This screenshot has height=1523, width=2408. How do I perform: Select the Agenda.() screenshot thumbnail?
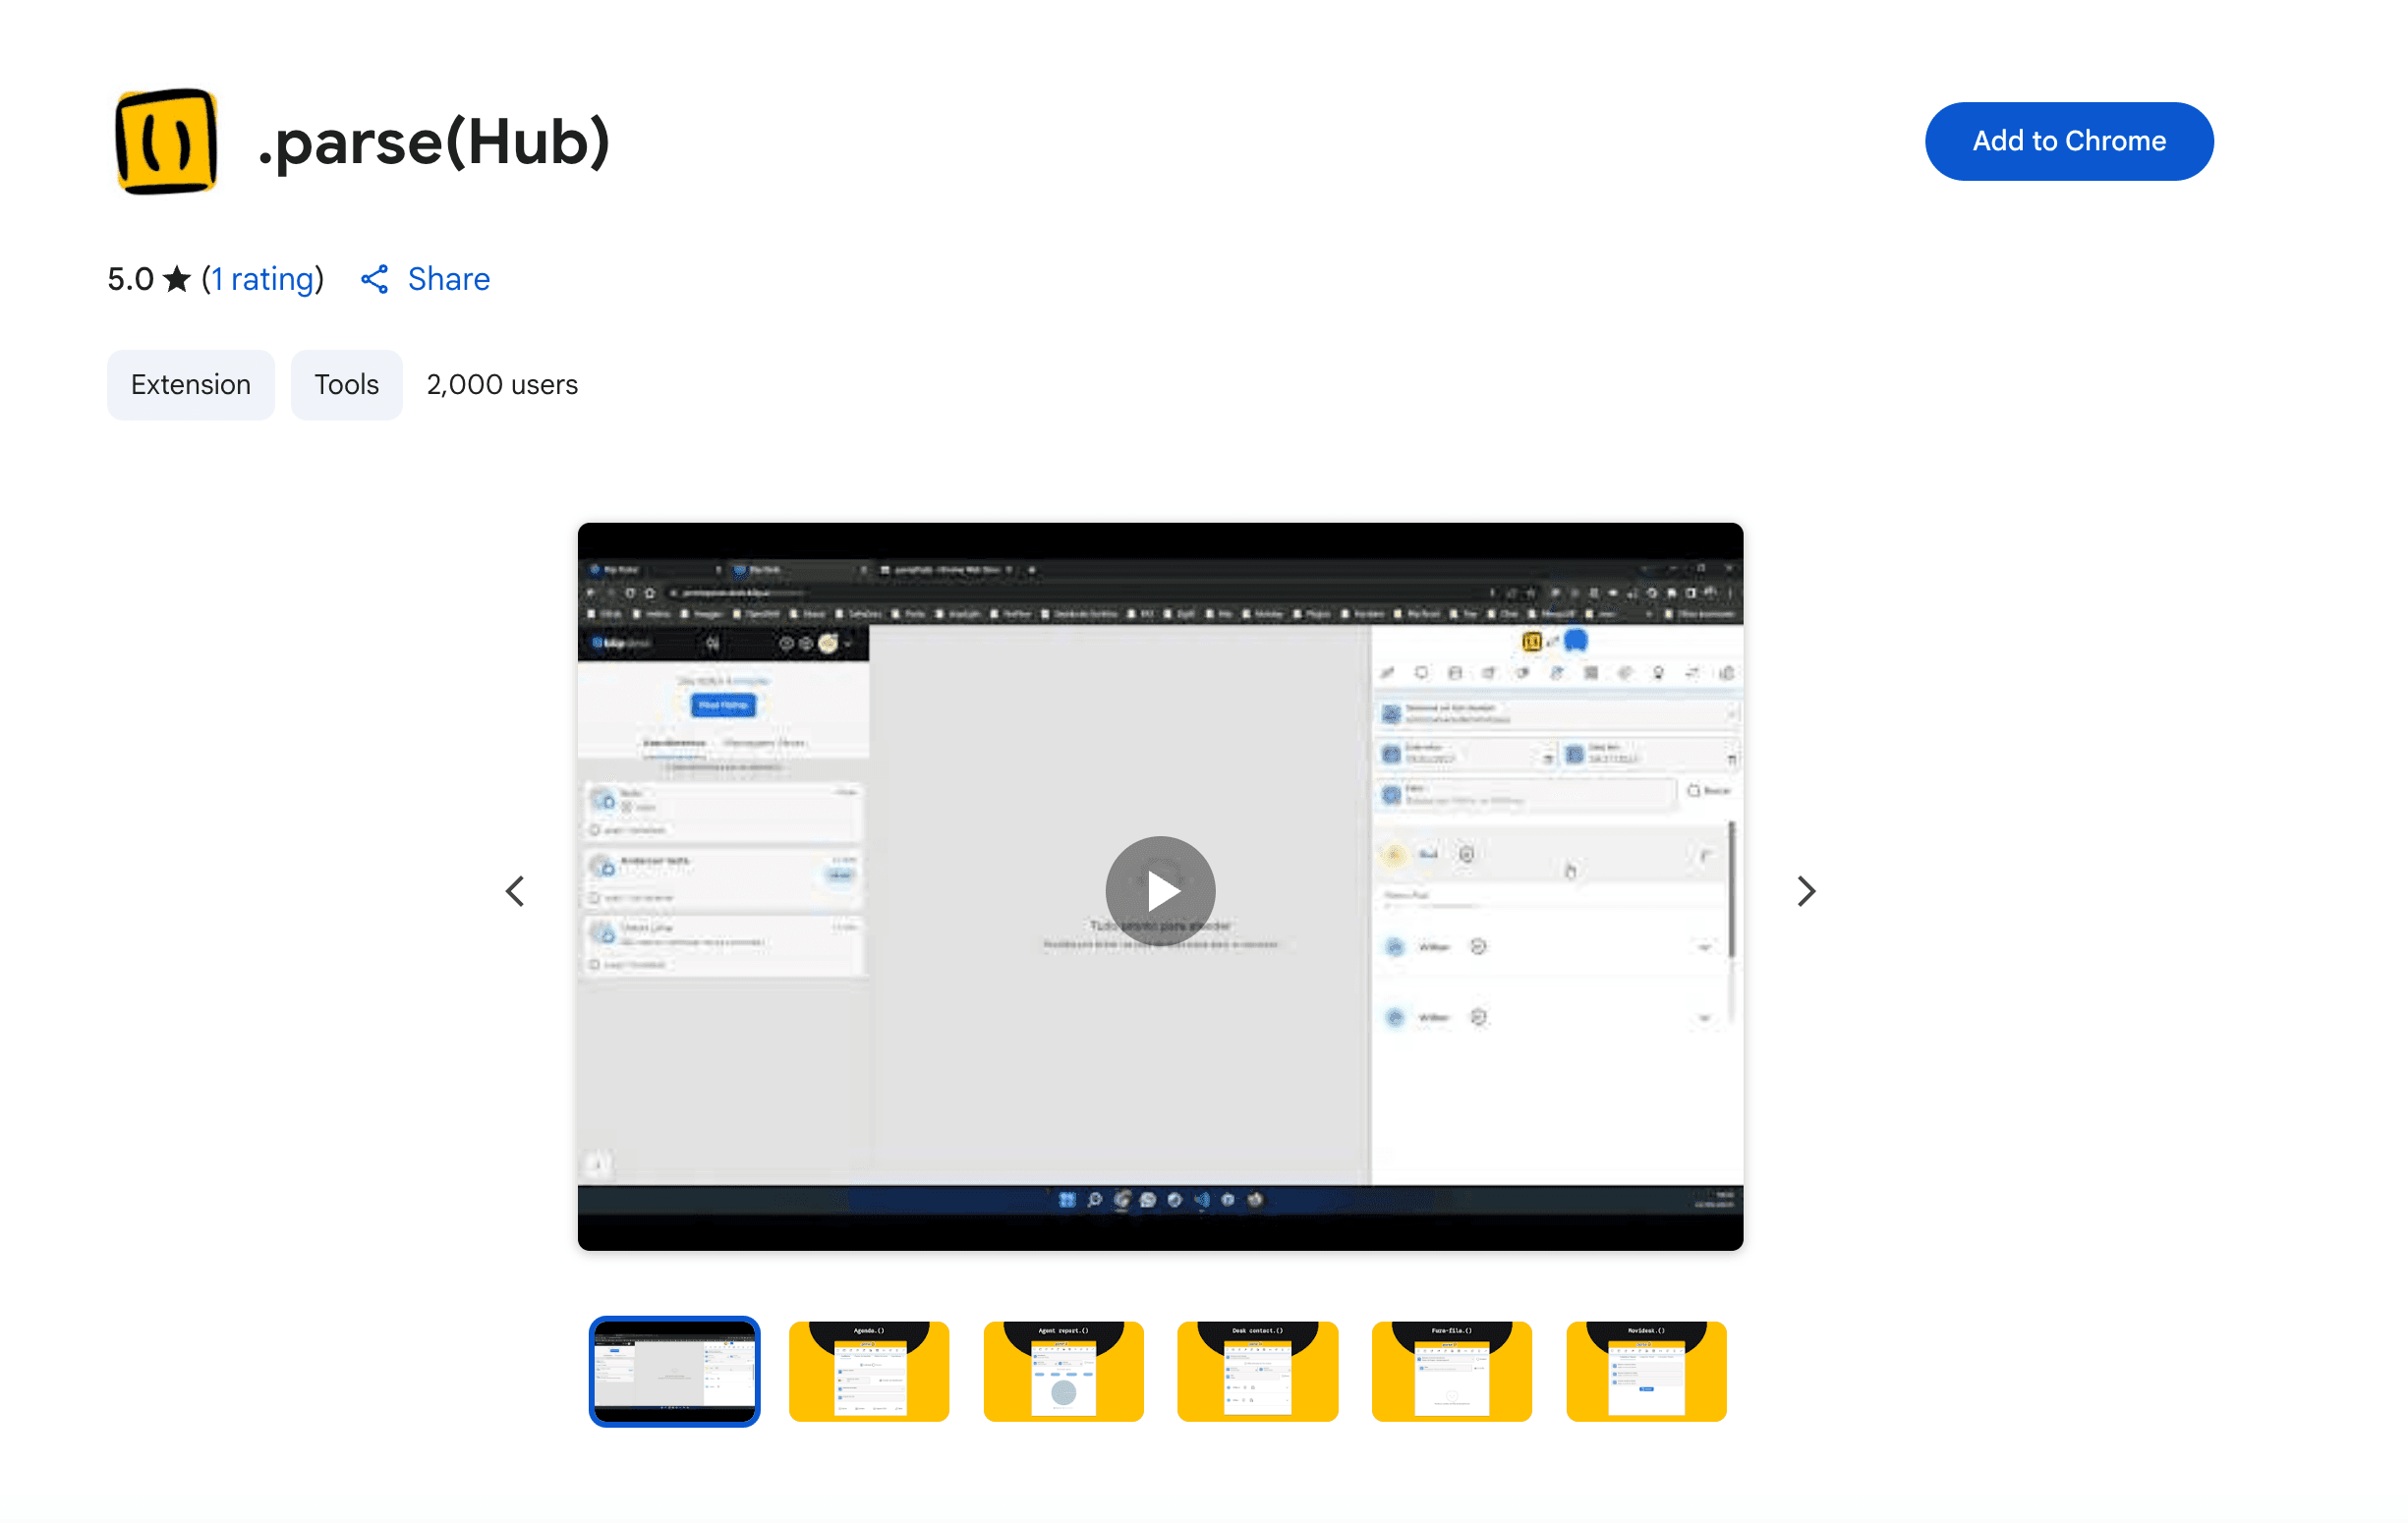(x=869, y=1371)
